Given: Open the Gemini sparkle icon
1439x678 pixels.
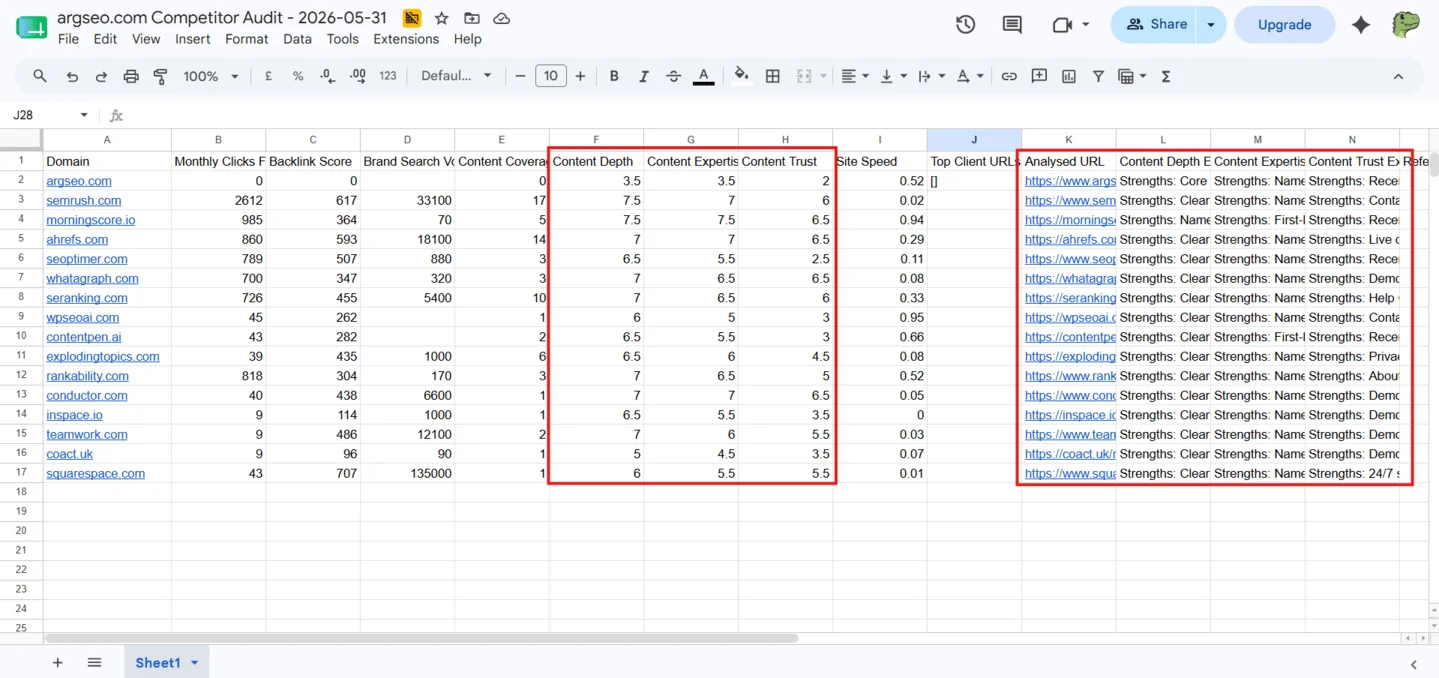Looking at the screenshot, I should click(1360, 25).
